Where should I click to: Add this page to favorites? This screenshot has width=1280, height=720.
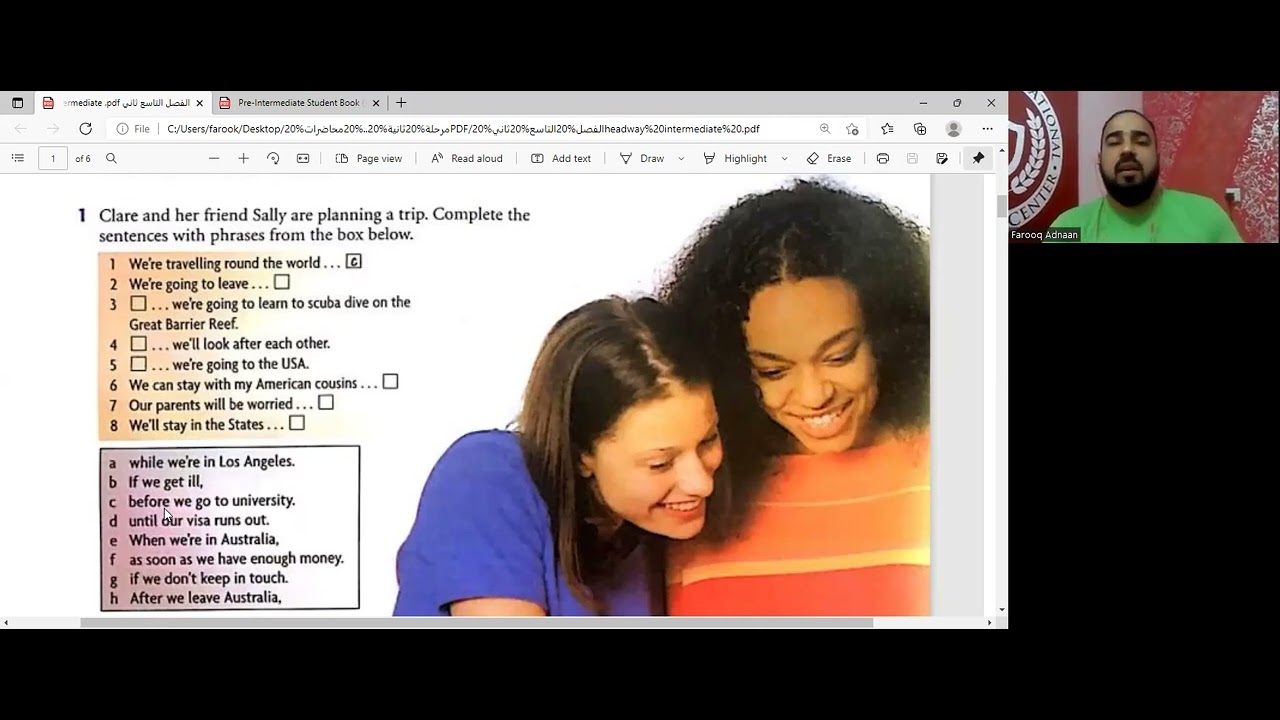pos(852,129)
